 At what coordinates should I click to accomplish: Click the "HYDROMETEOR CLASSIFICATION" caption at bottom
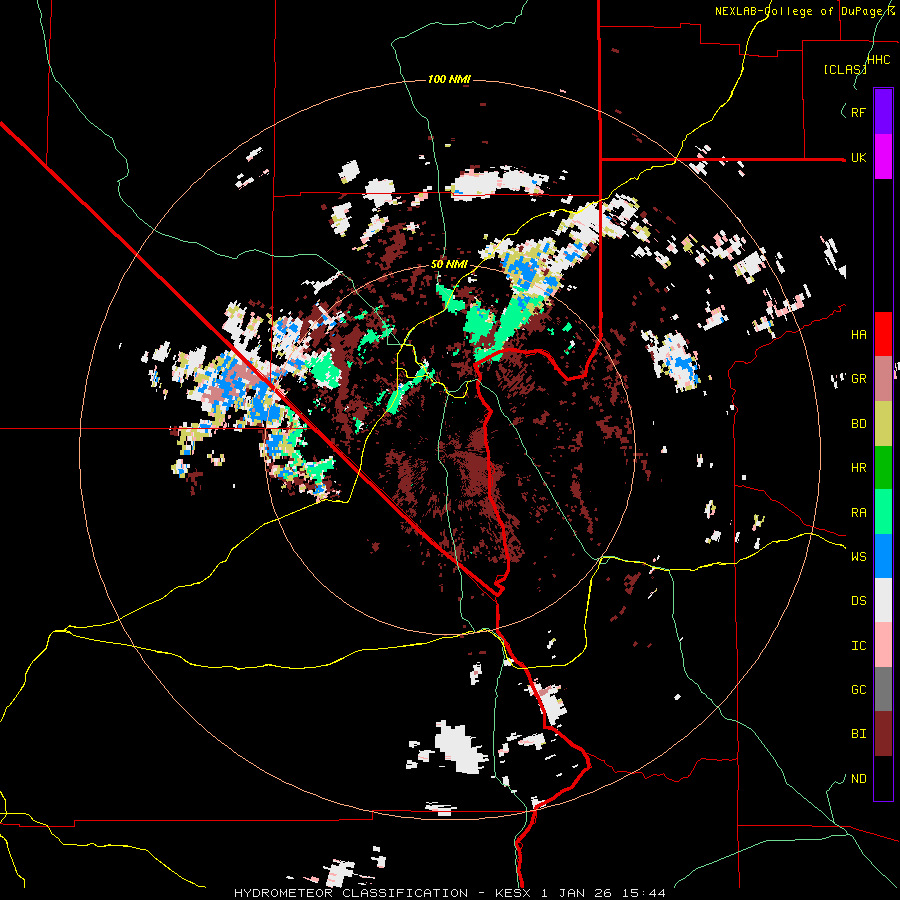(351, 893)
